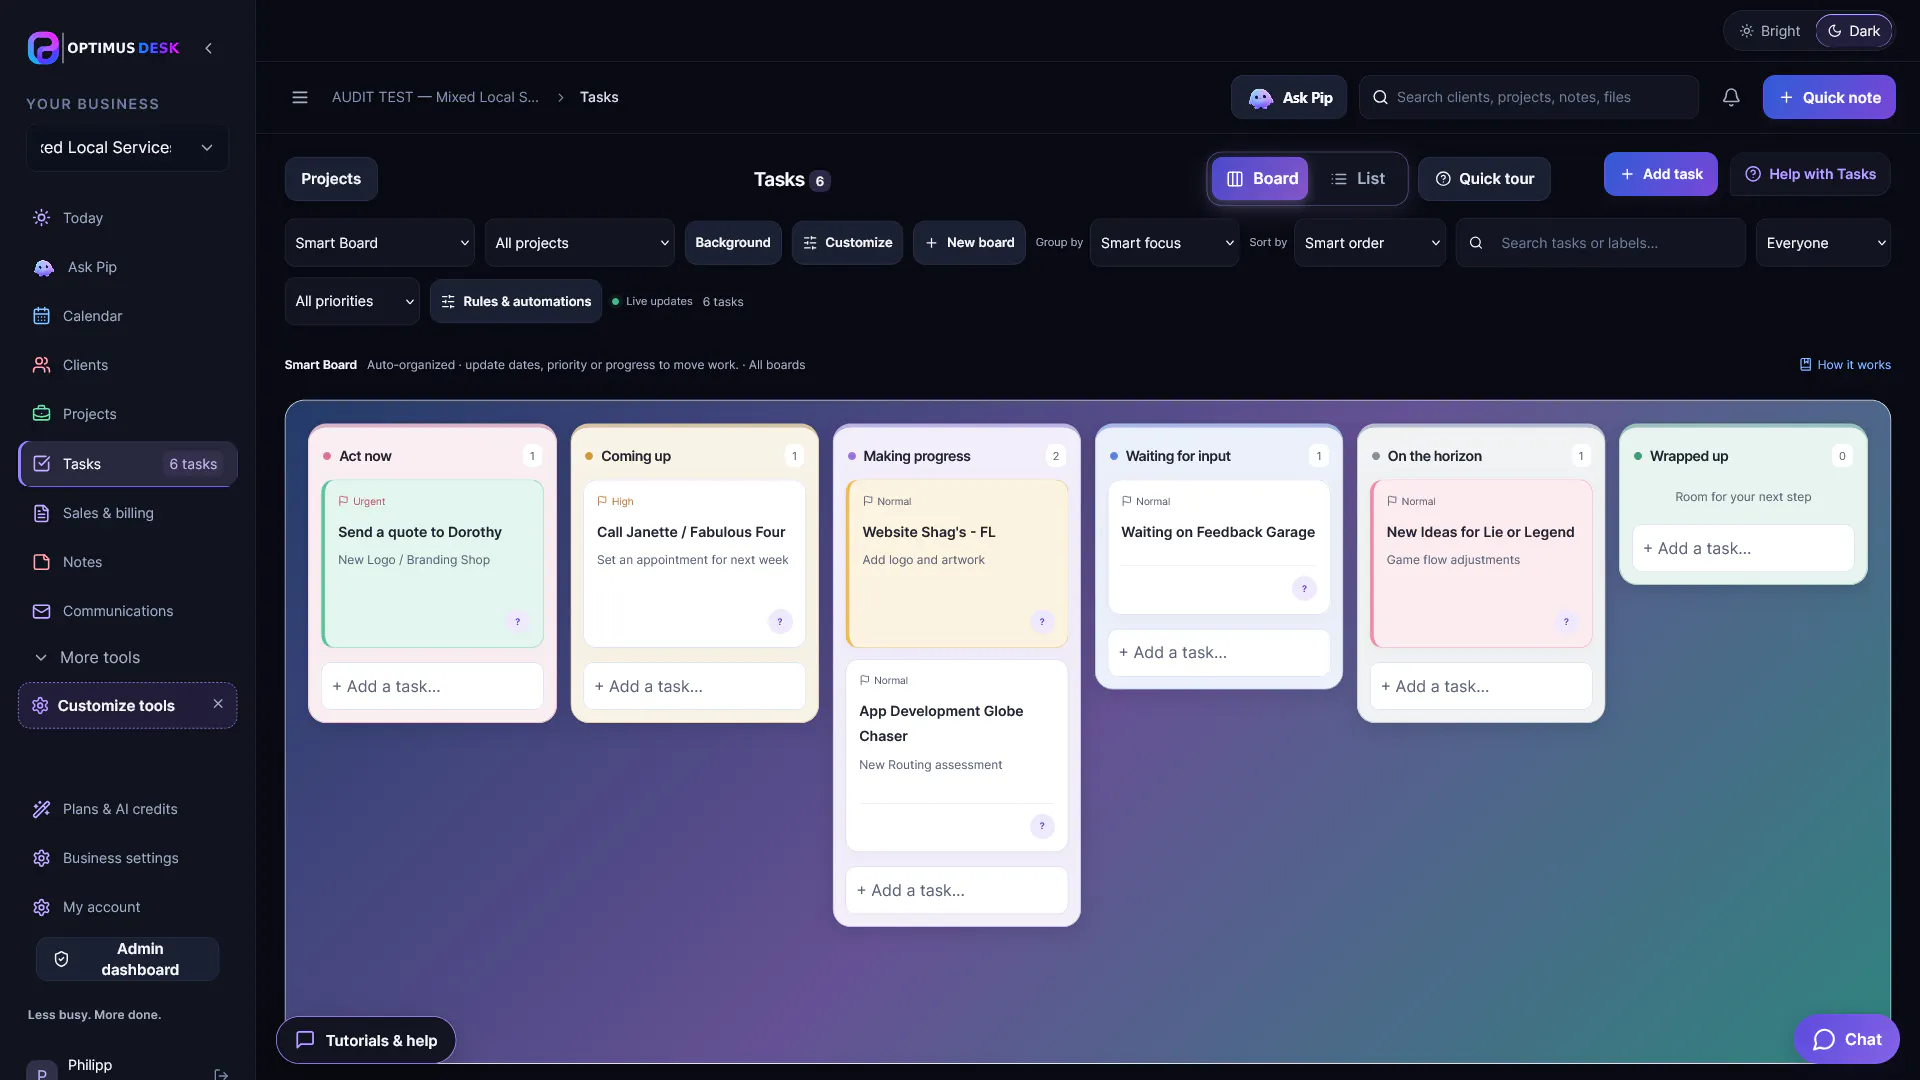
Task: Click Add a task in Act now column
Action: [432, 686]
